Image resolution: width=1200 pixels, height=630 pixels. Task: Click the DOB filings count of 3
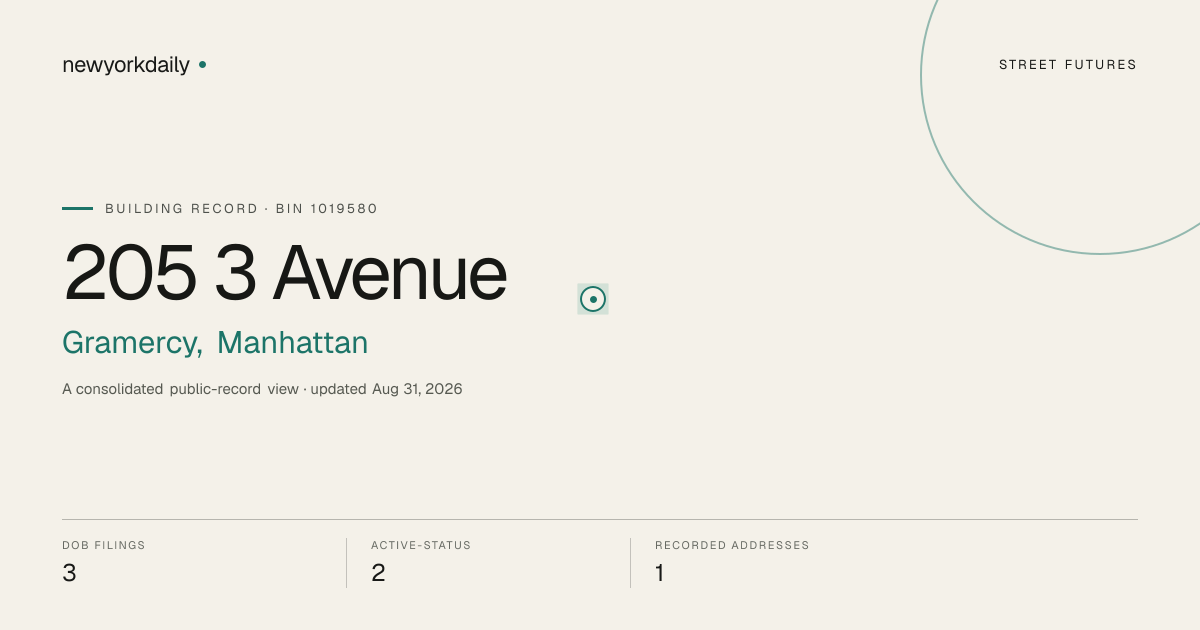pyautogui.click(x=69, y=573)
